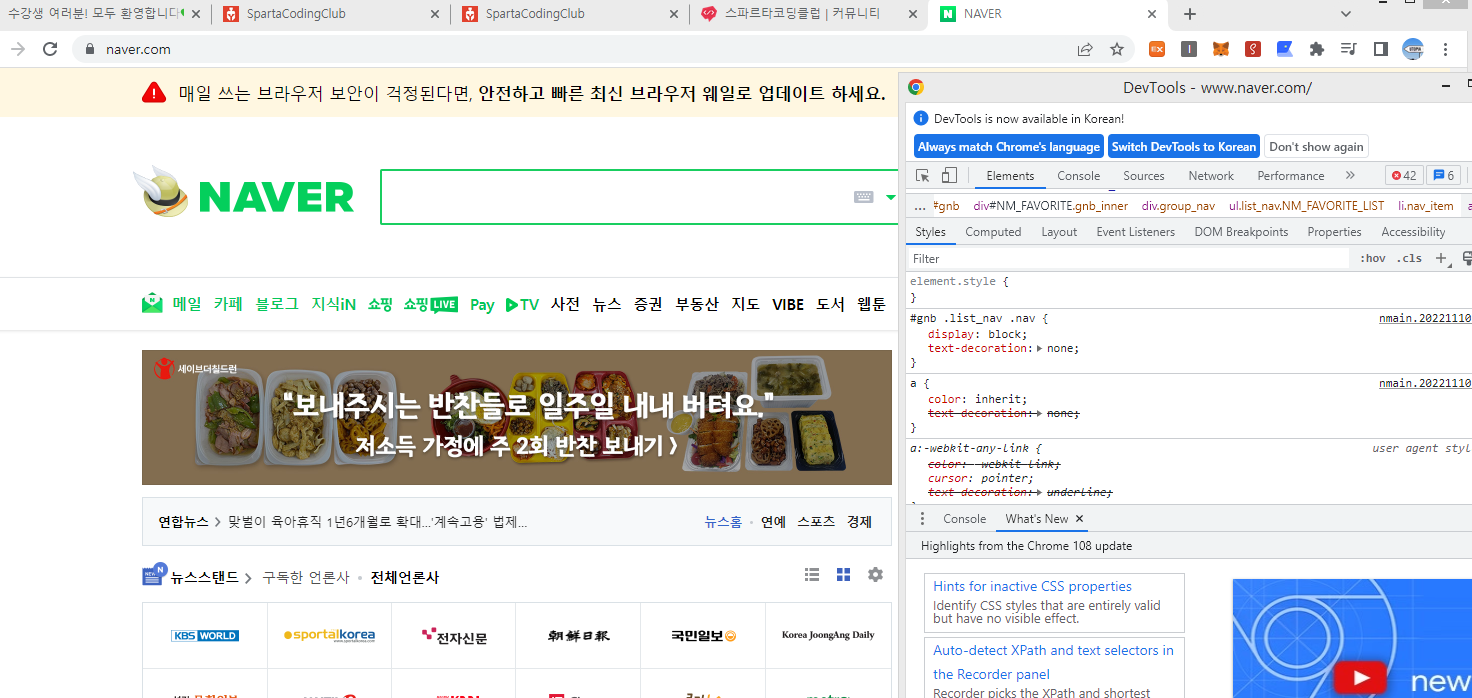Toggle the Chrome side panel icon

1381,49
